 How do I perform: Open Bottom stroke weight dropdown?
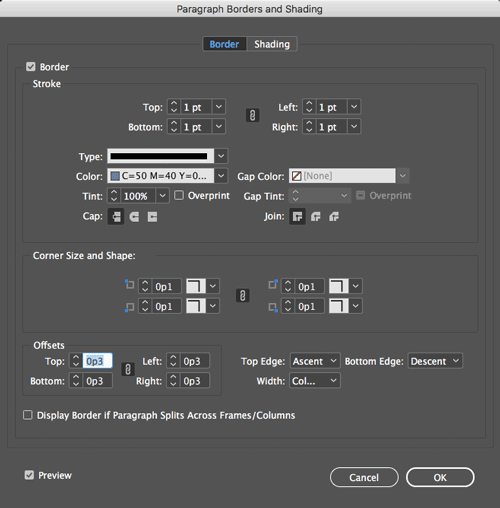coord(219,127)
